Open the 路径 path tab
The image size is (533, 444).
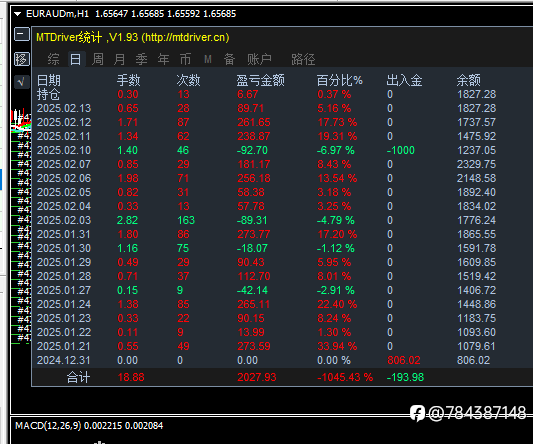(303, 59)
